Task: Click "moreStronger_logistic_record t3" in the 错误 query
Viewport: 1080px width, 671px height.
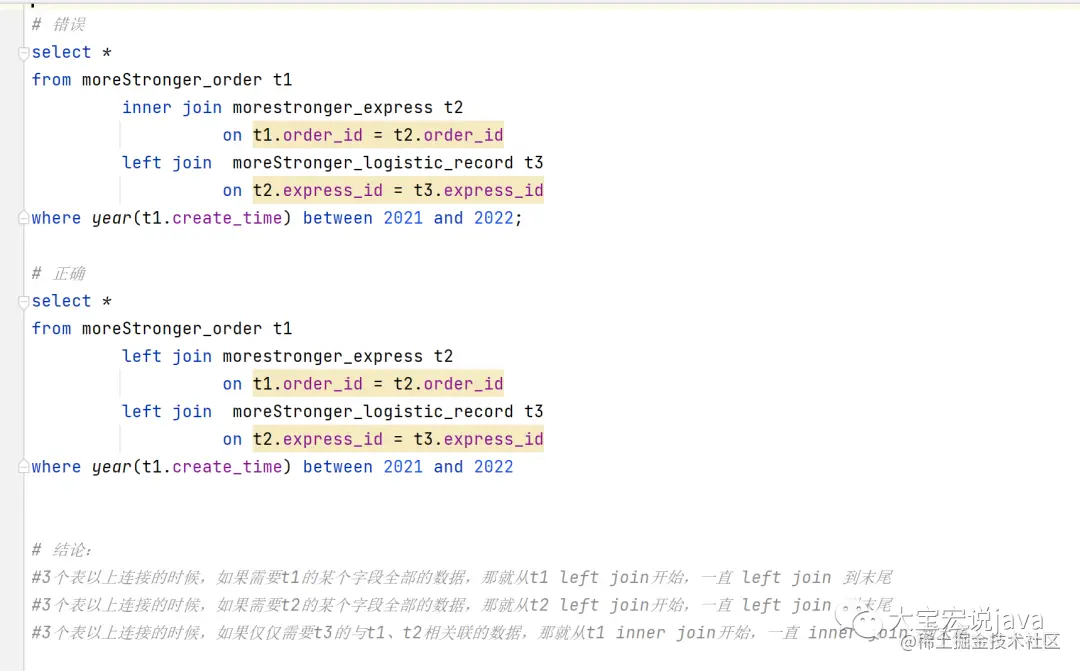Action: point(388,163)
